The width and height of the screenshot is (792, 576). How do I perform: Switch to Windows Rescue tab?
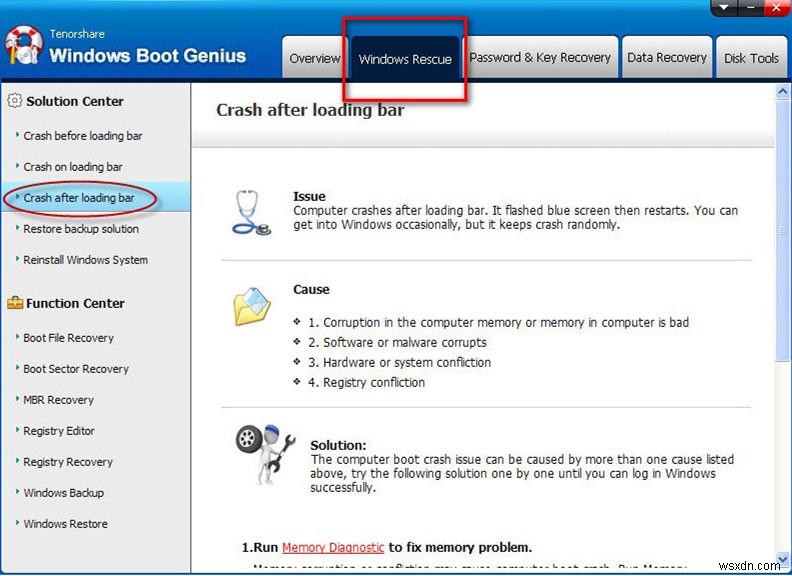[405, 59]
